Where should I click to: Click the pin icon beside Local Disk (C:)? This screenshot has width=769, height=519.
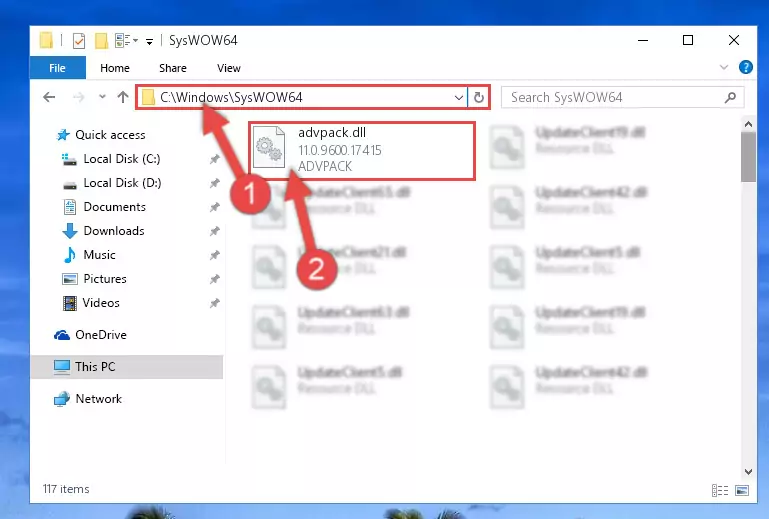coord(214,159)
